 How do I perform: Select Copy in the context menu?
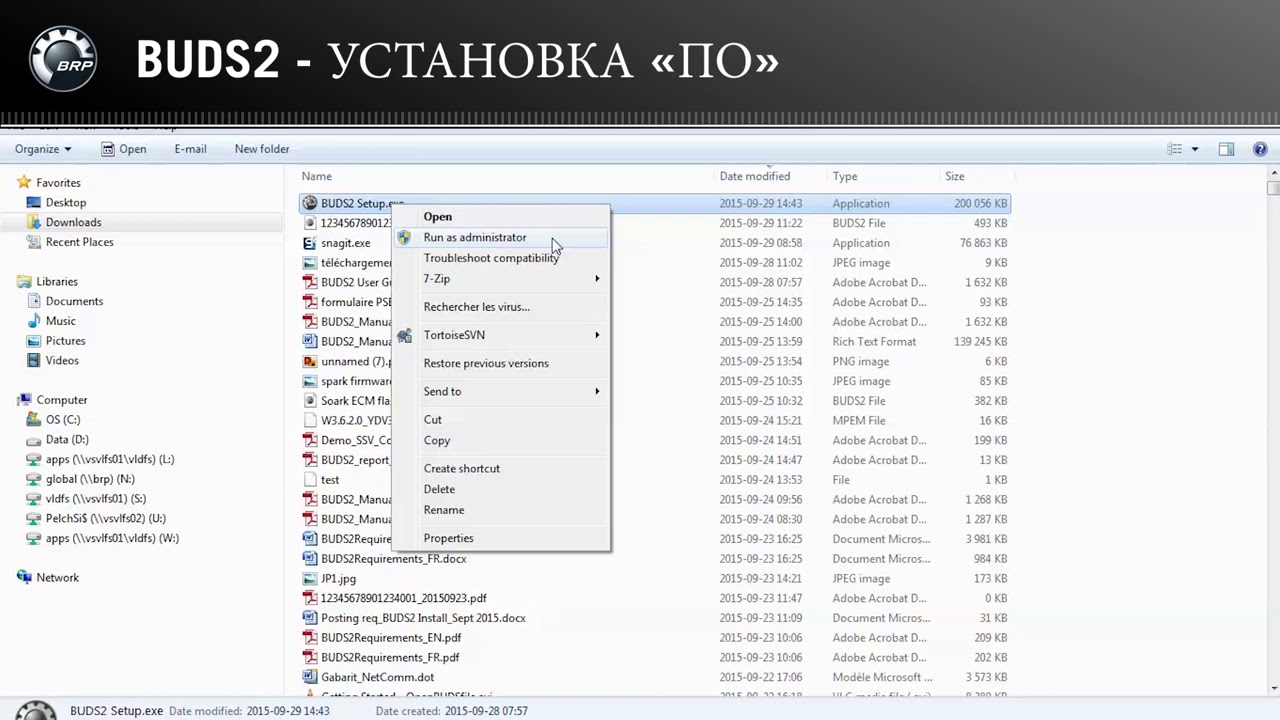tap(500, 440)
